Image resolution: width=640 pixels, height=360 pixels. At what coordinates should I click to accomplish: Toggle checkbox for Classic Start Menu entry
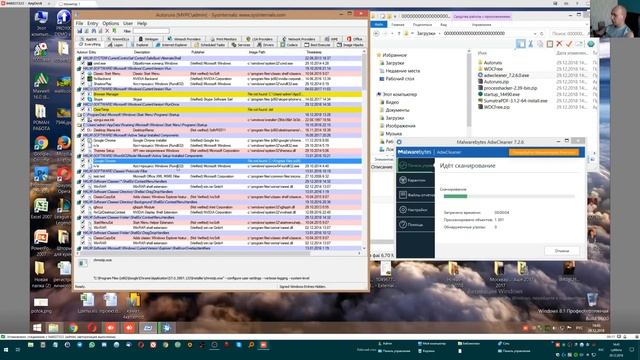click(83, 73)
